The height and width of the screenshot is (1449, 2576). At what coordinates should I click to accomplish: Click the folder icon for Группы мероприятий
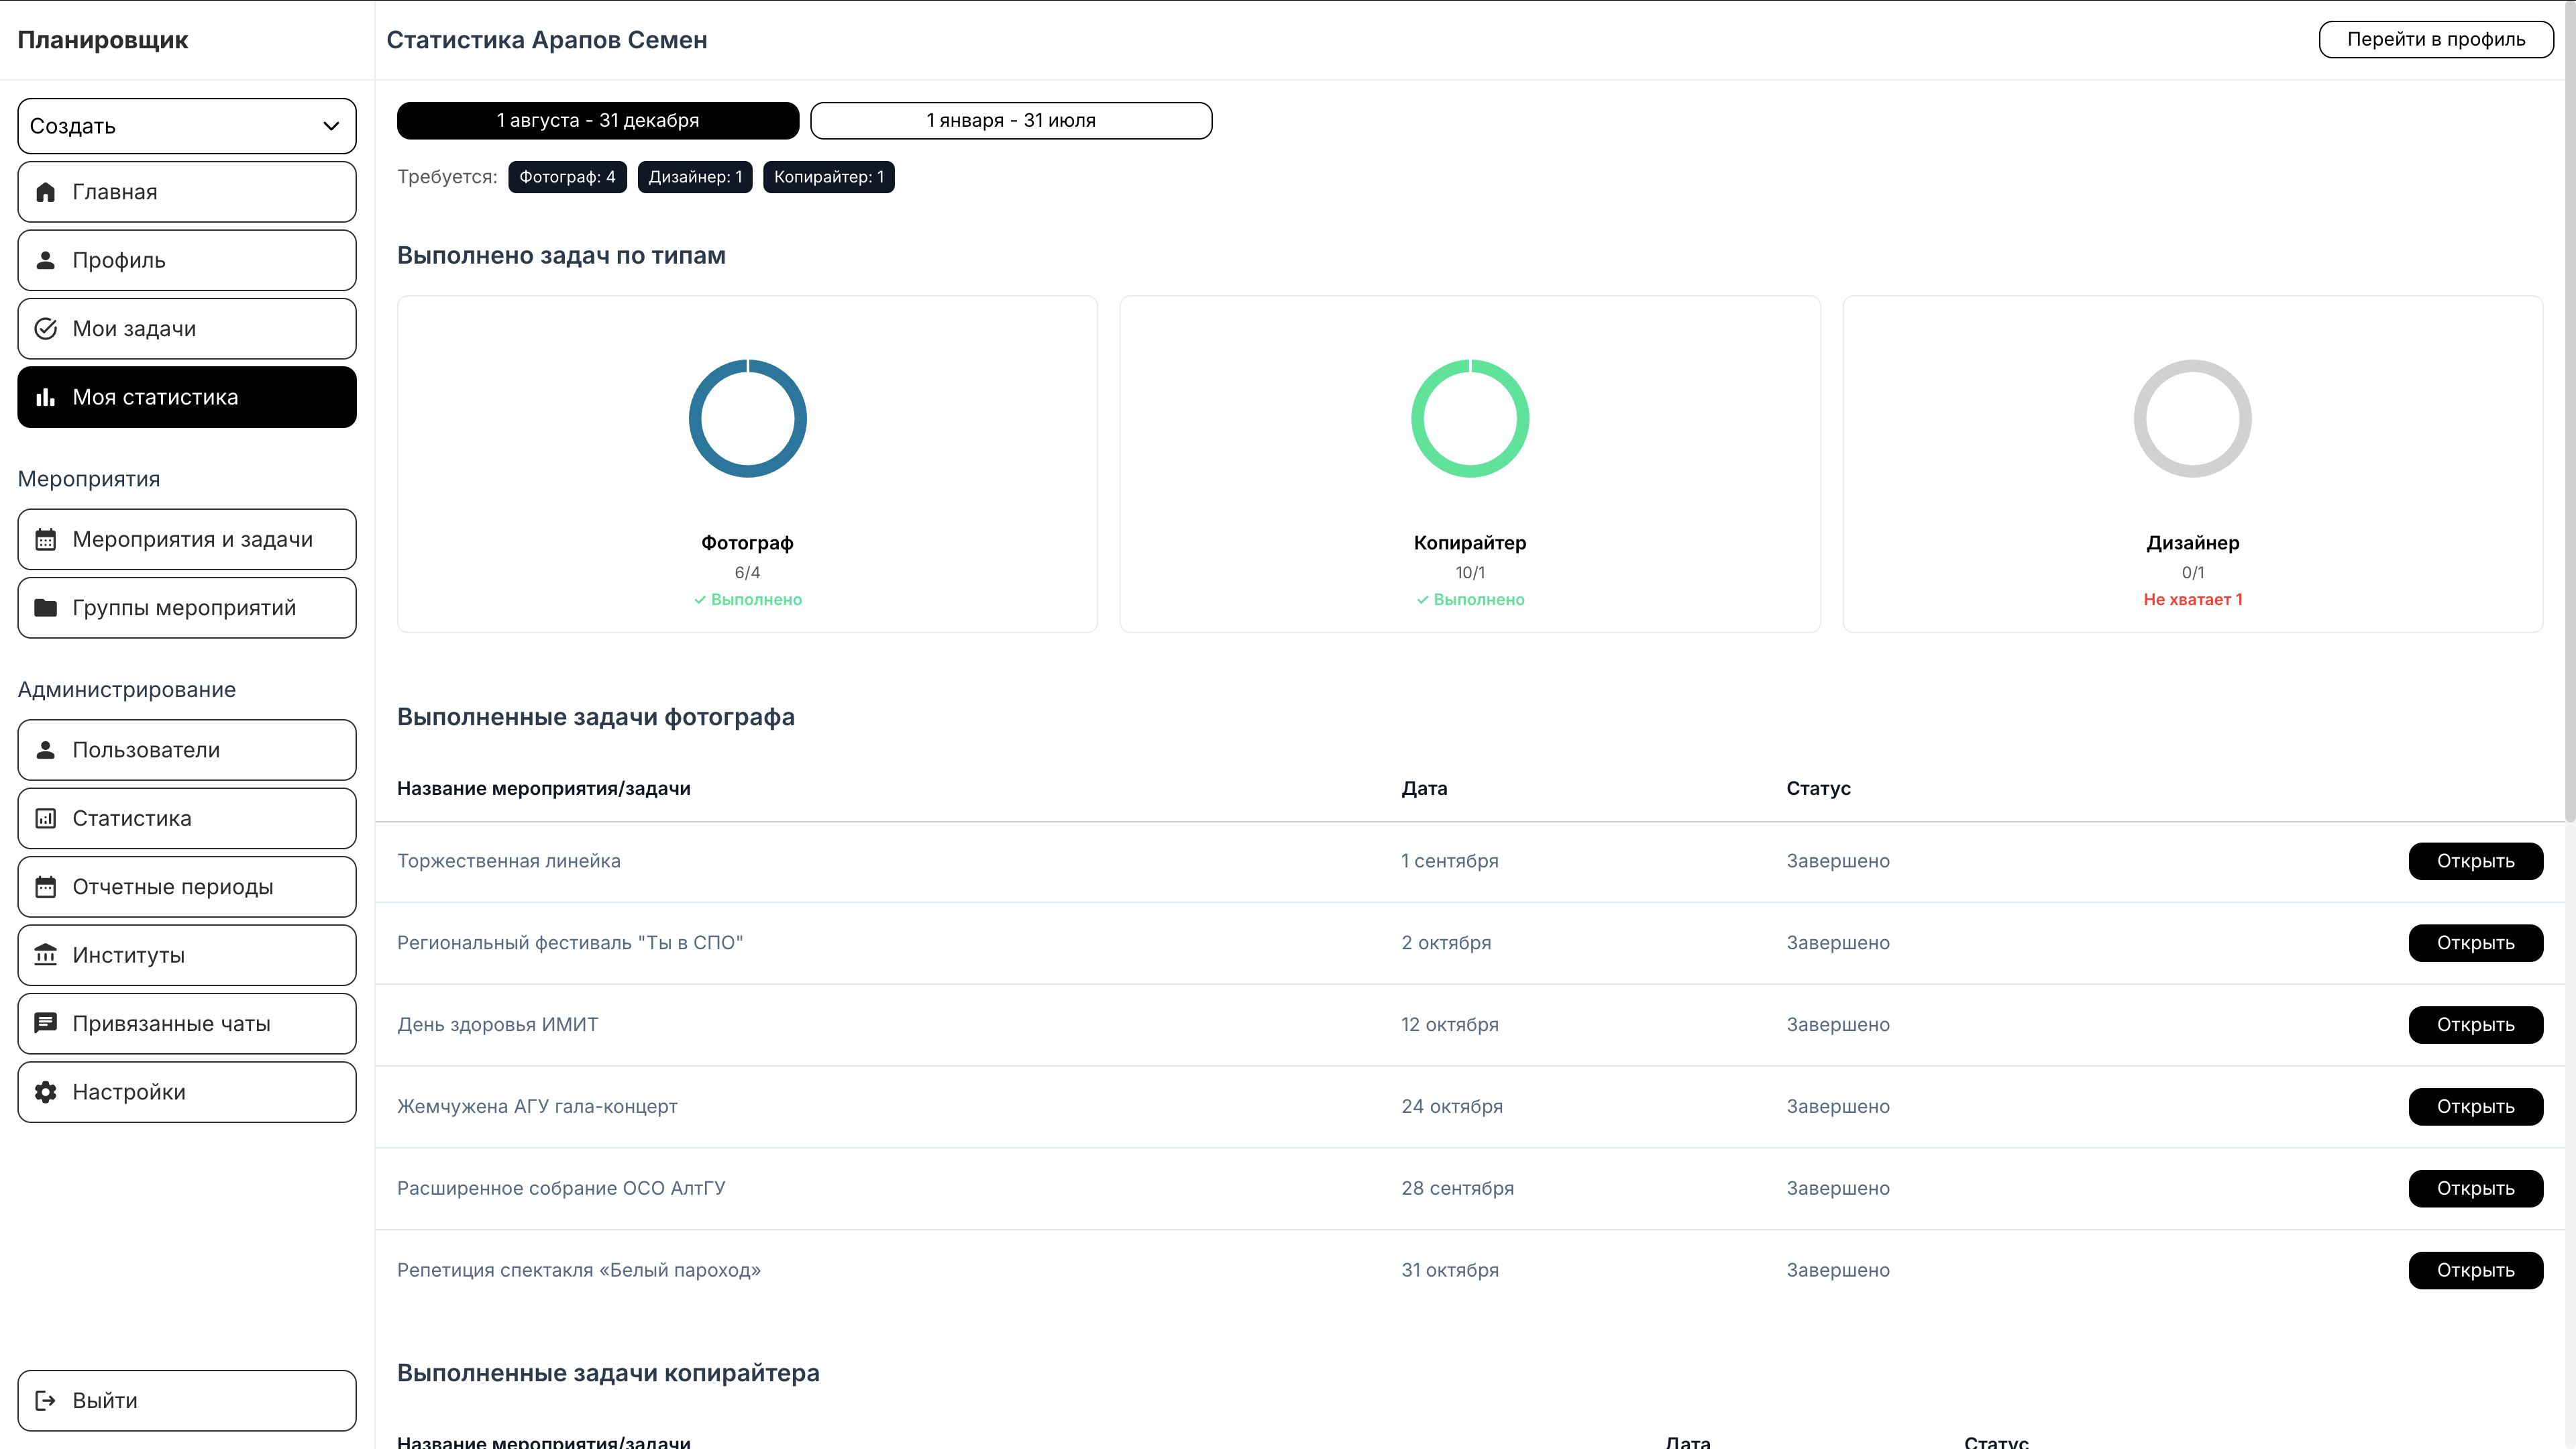click(46, 608)
